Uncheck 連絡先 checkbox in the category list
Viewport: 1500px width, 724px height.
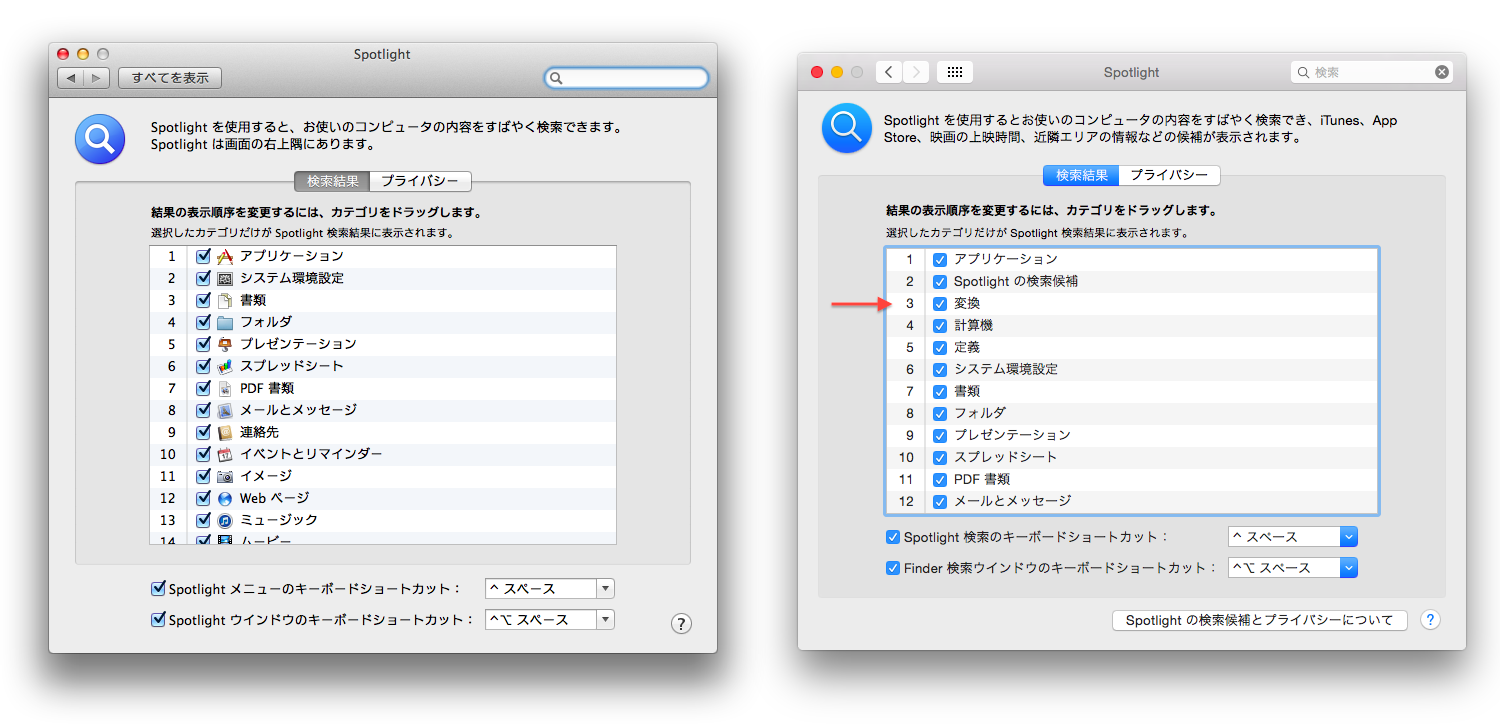pyautogui.click(x=204, y=433)
